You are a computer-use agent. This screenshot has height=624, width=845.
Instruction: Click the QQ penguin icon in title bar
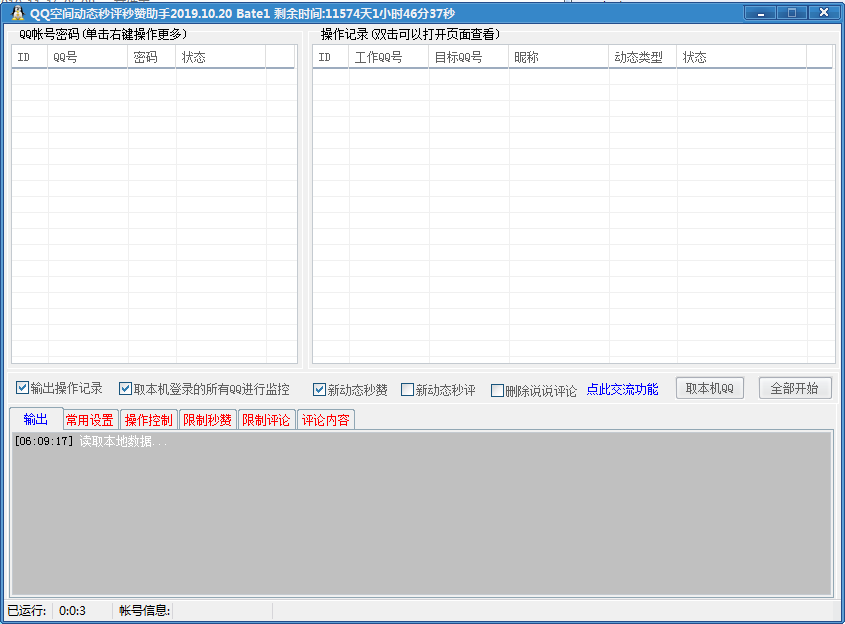pyautogui.click(x=18, y=13)
